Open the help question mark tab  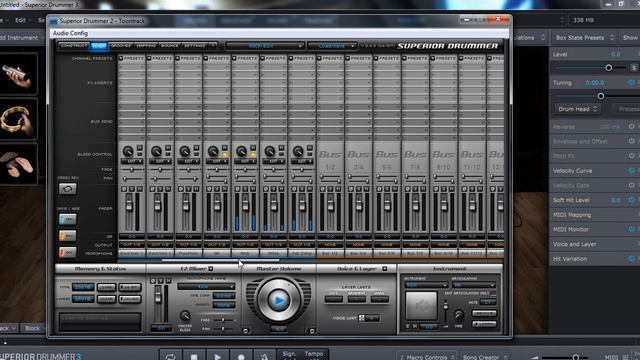tap(212, 46)
